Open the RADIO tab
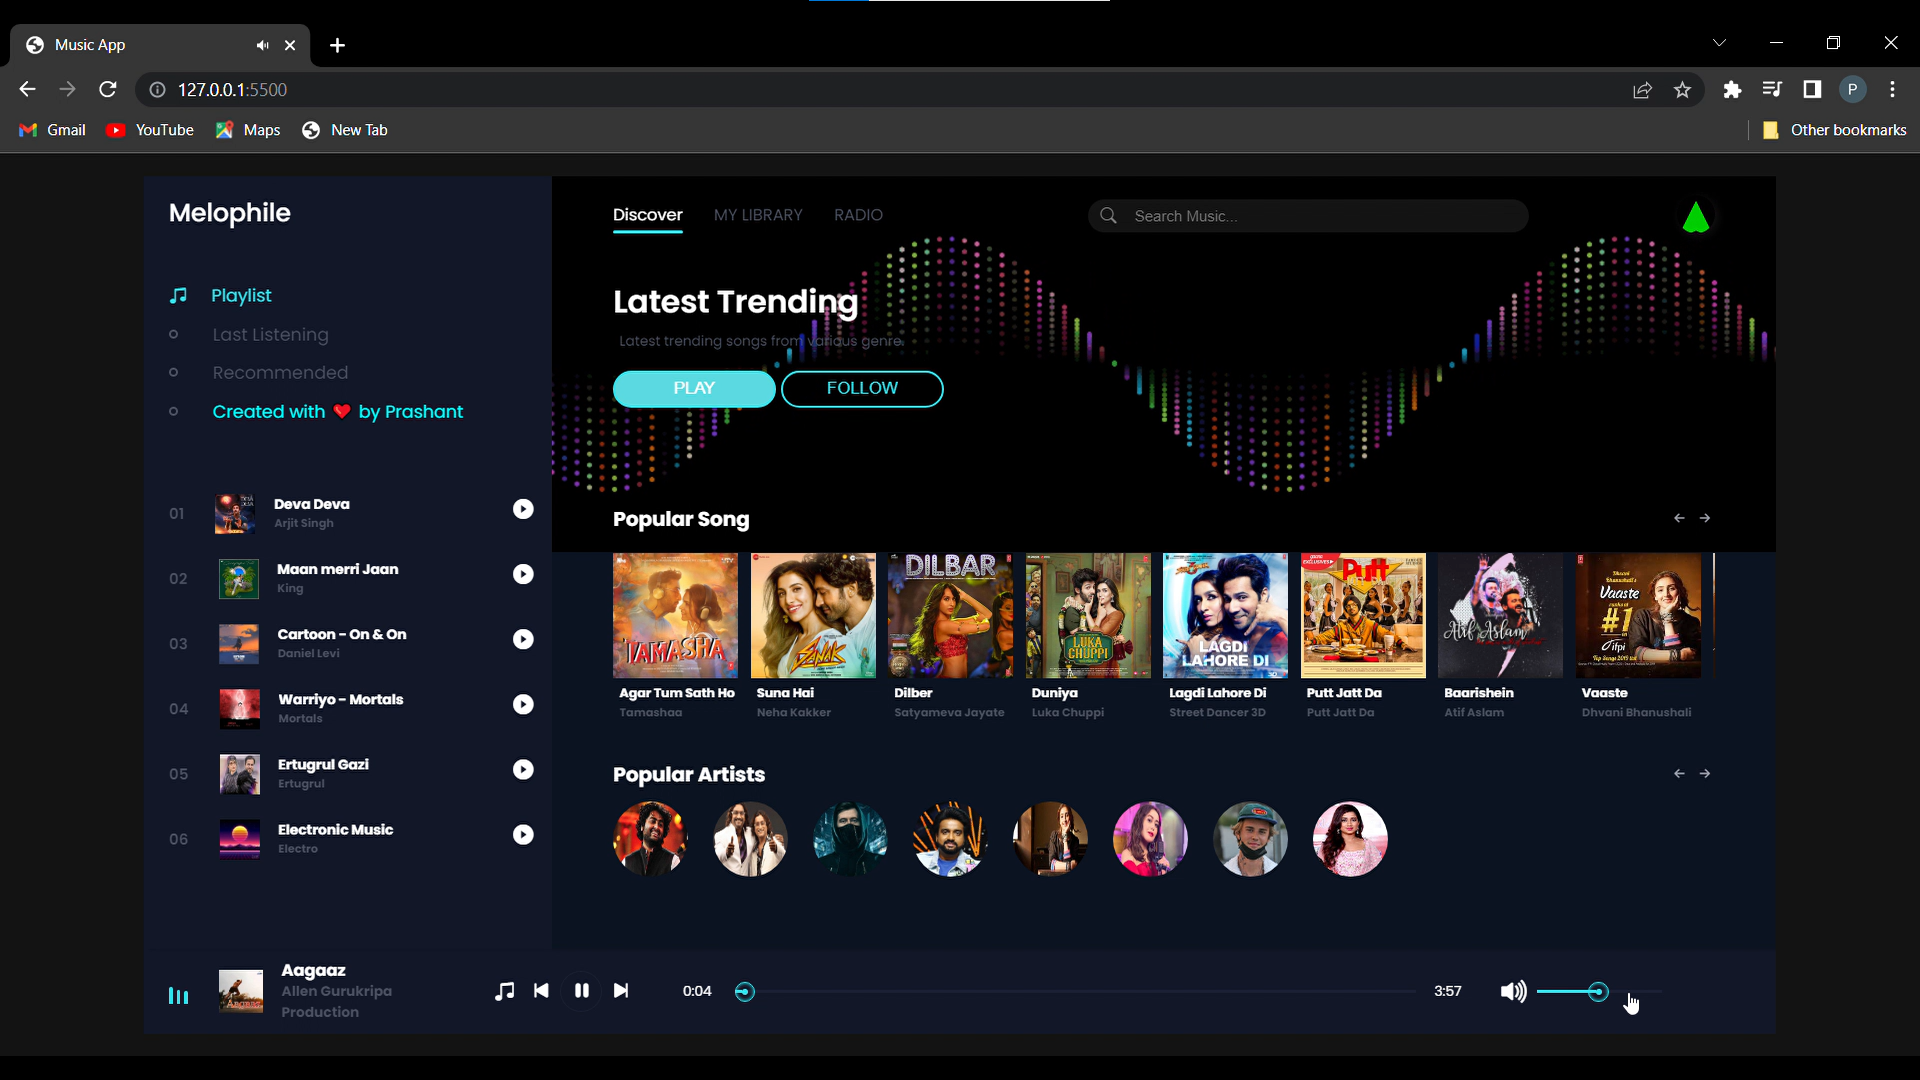The height and width of the screenshot is (1080, 1920). coord(858,215)
